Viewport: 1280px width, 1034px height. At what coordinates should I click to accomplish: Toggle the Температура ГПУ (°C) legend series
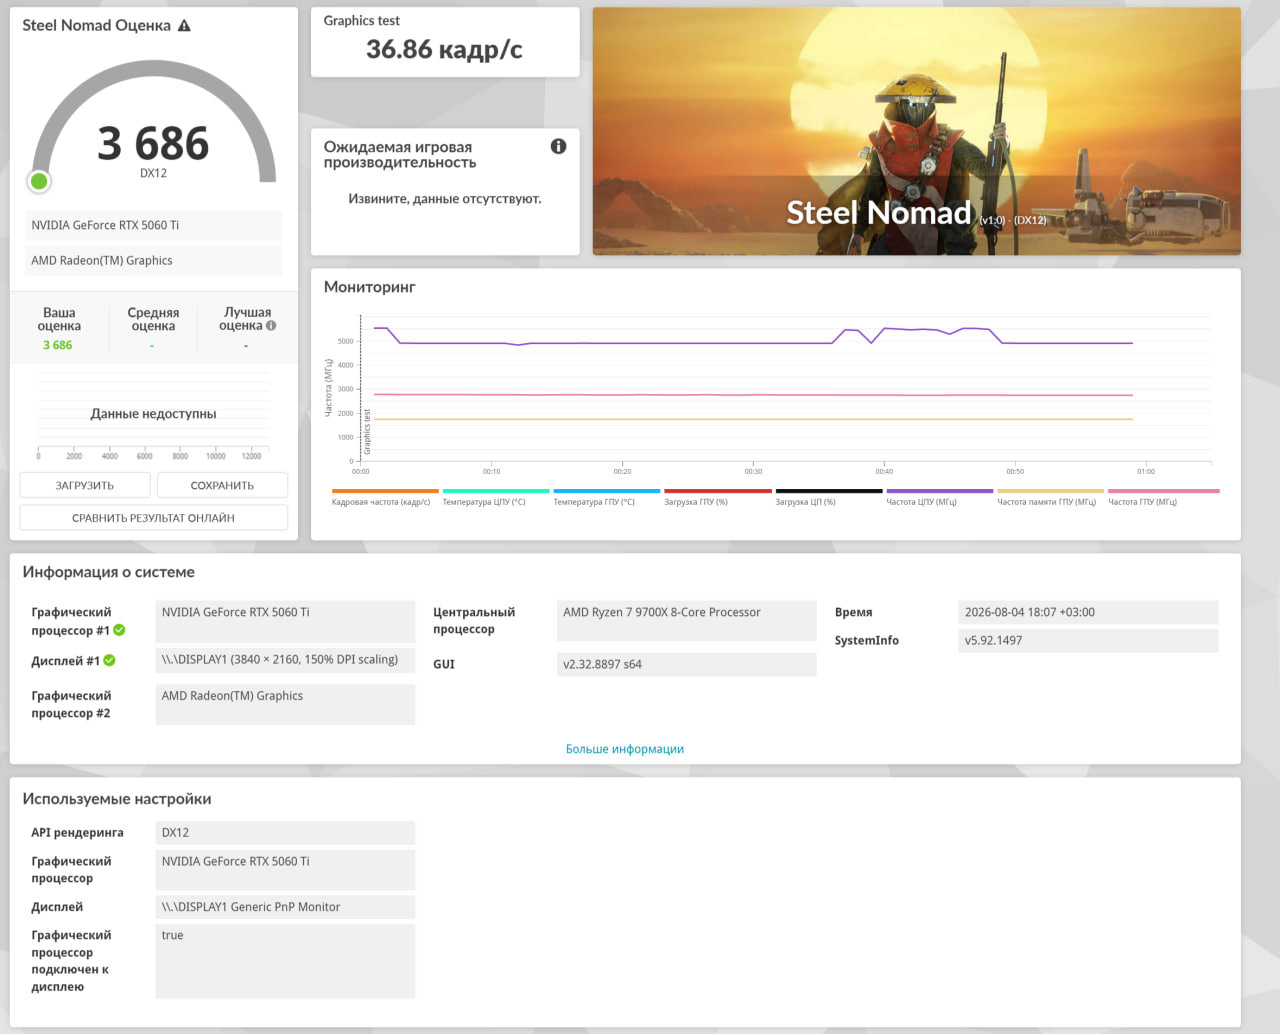(606, 497)
